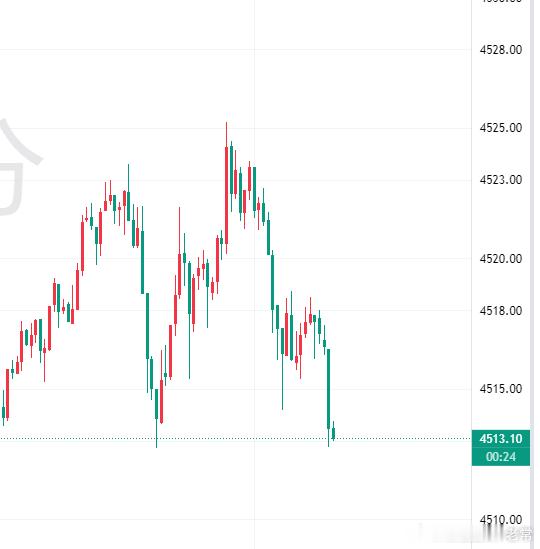The width and height of the screenshot is (540, 549).
Task: Click the vertical session separator line
Action: [254, 274]
